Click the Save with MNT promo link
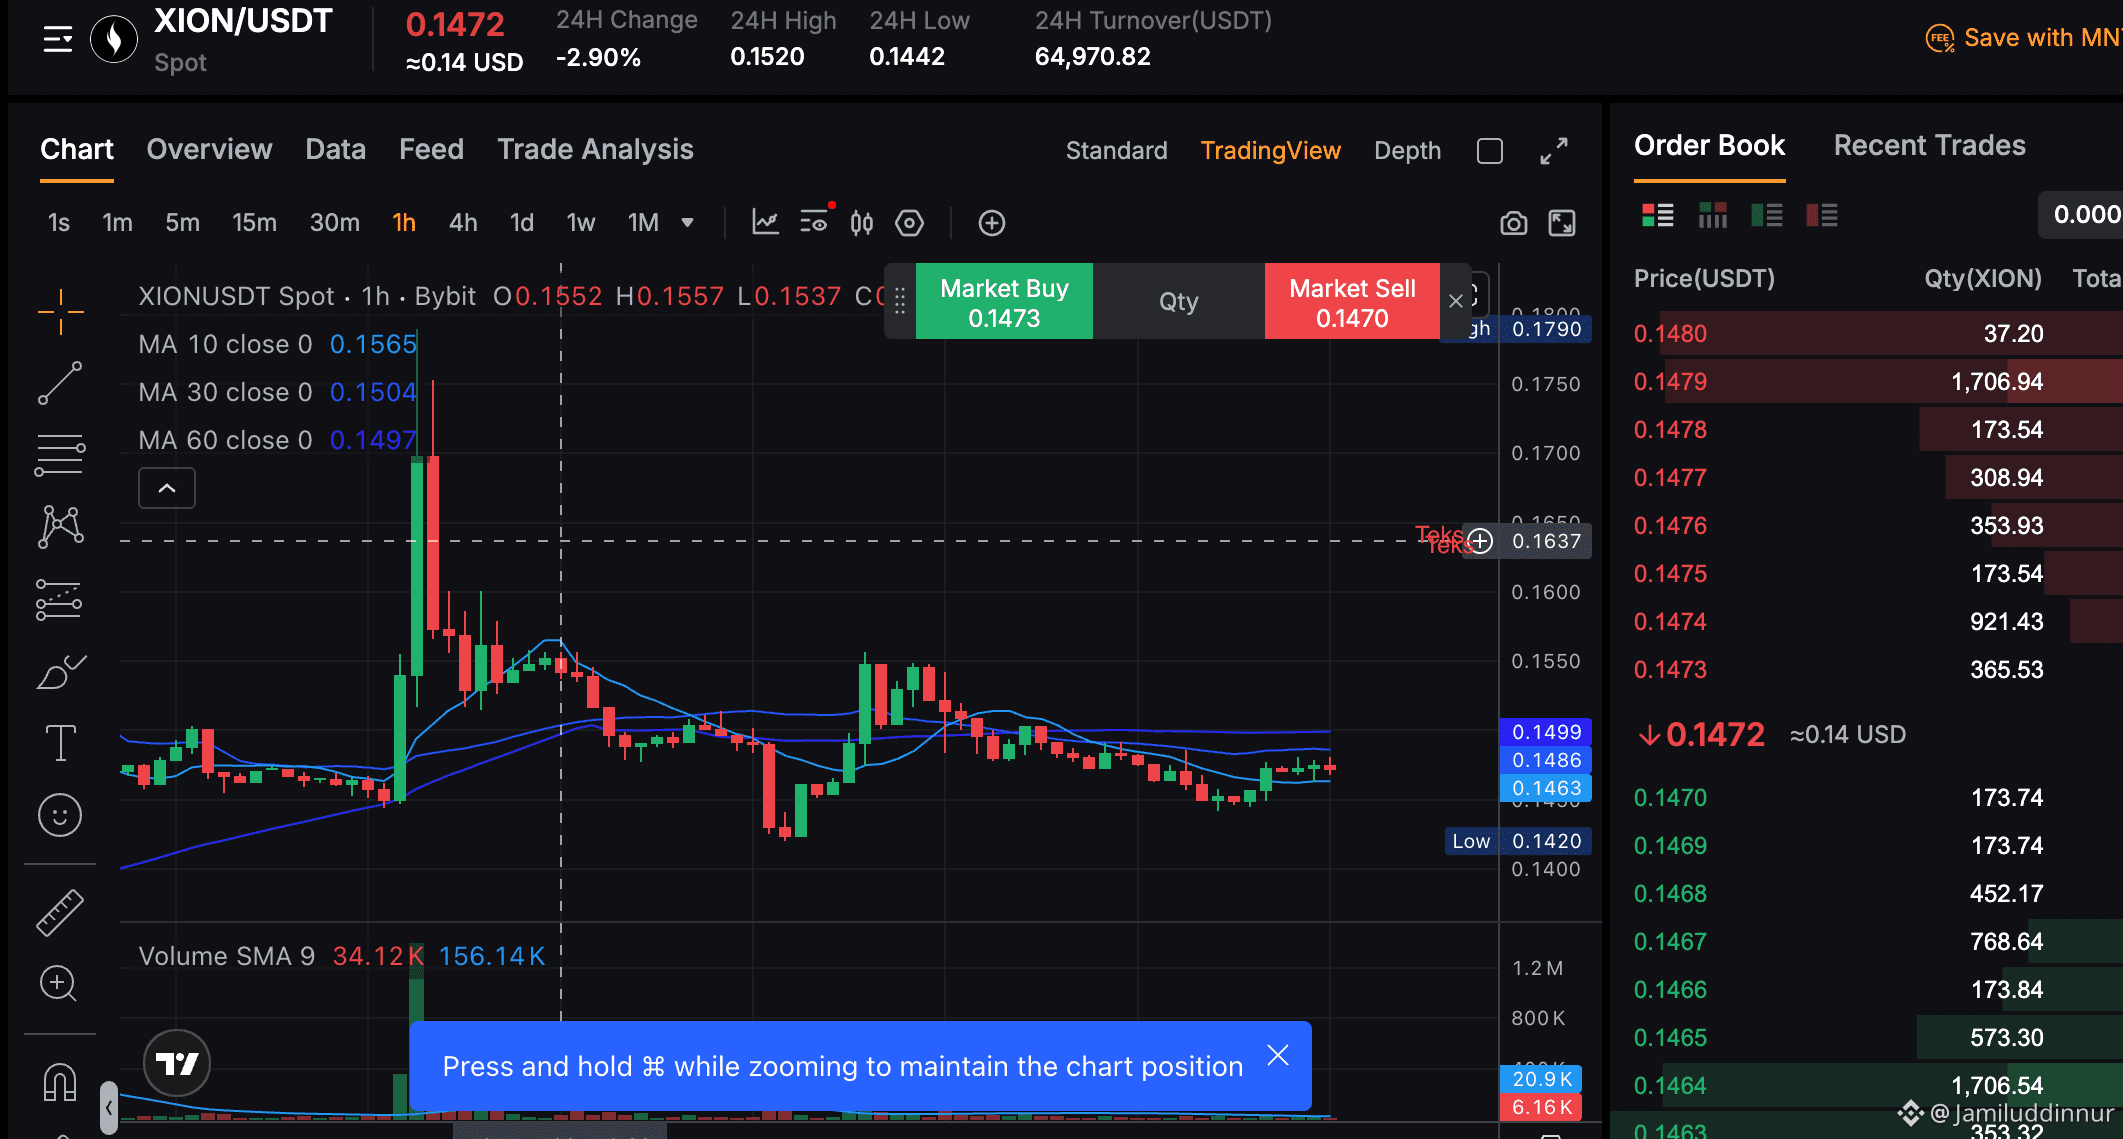2123x1139 pixels. [2042, 38]
